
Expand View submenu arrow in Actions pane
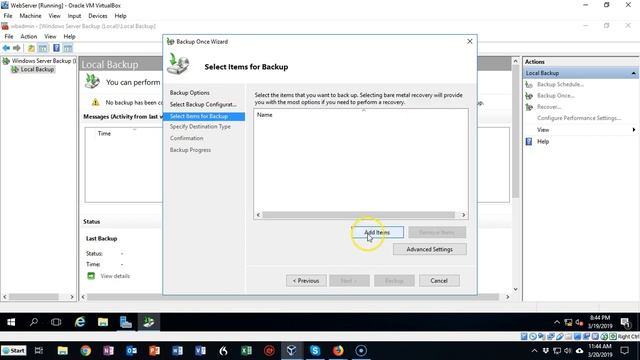[x=633, y=130]
